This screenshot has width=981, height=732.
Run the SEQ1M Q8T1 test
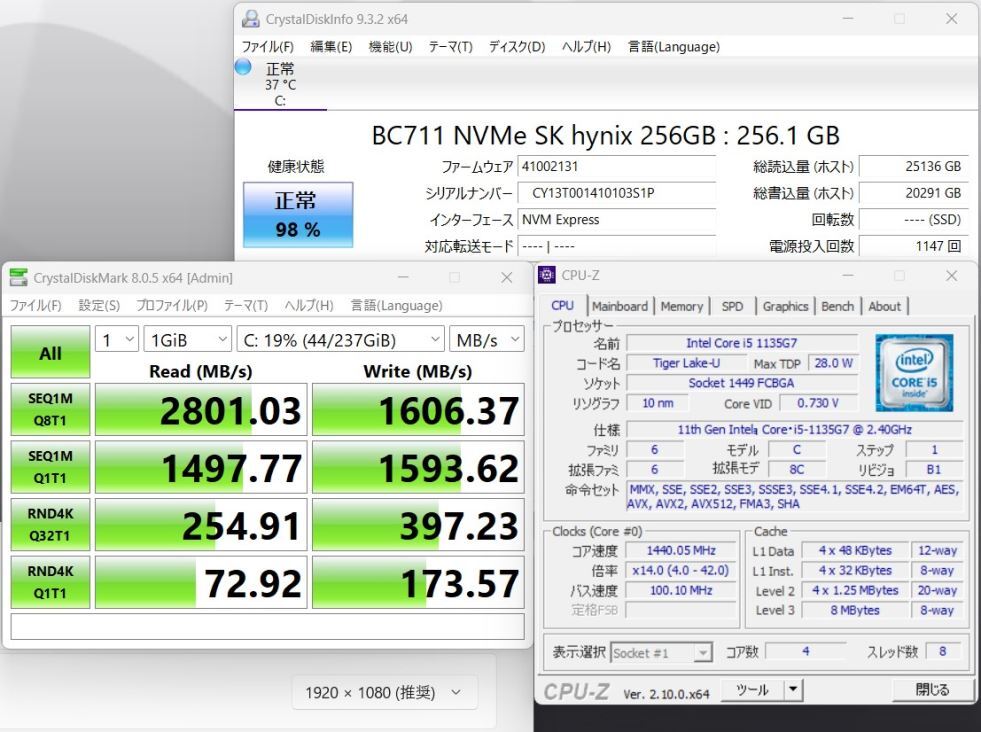(50, 409)
